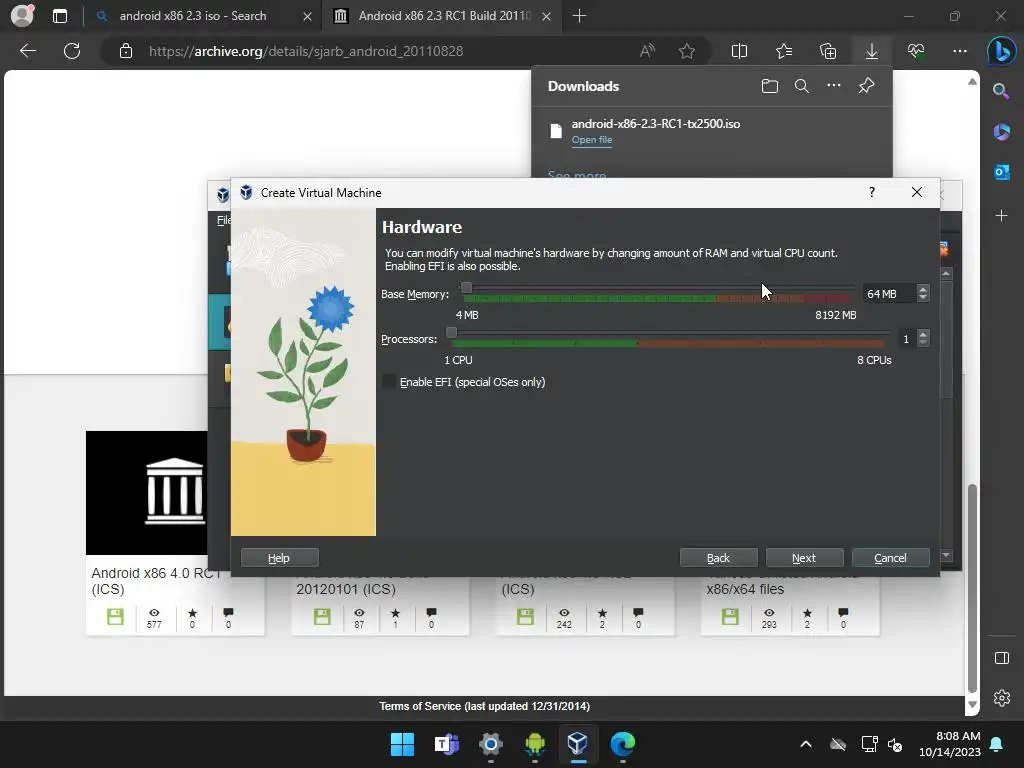
Task: Open Browser essentials heart icon
Action: click(916, 51)
